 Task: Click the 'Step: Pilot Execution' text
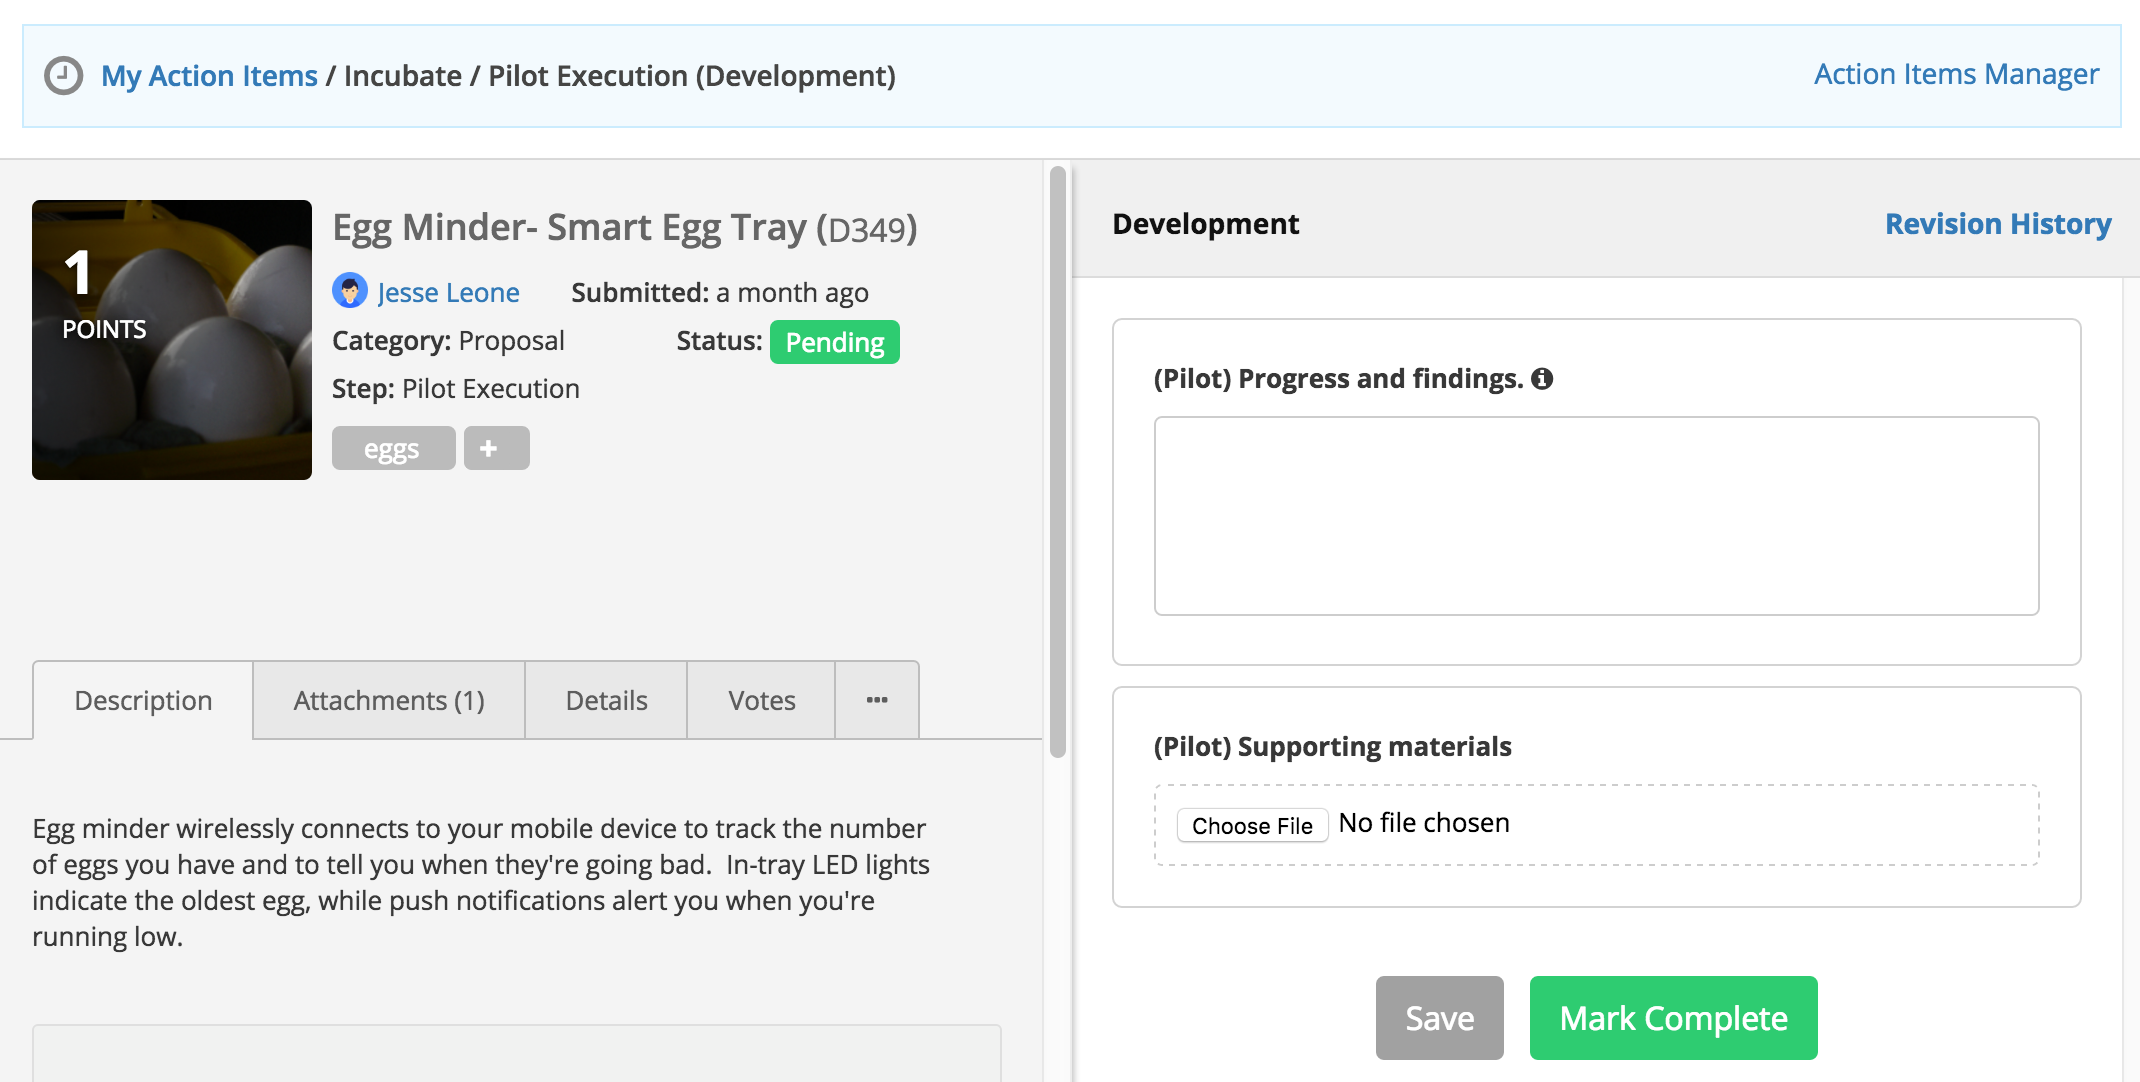(x=456, y=388)
